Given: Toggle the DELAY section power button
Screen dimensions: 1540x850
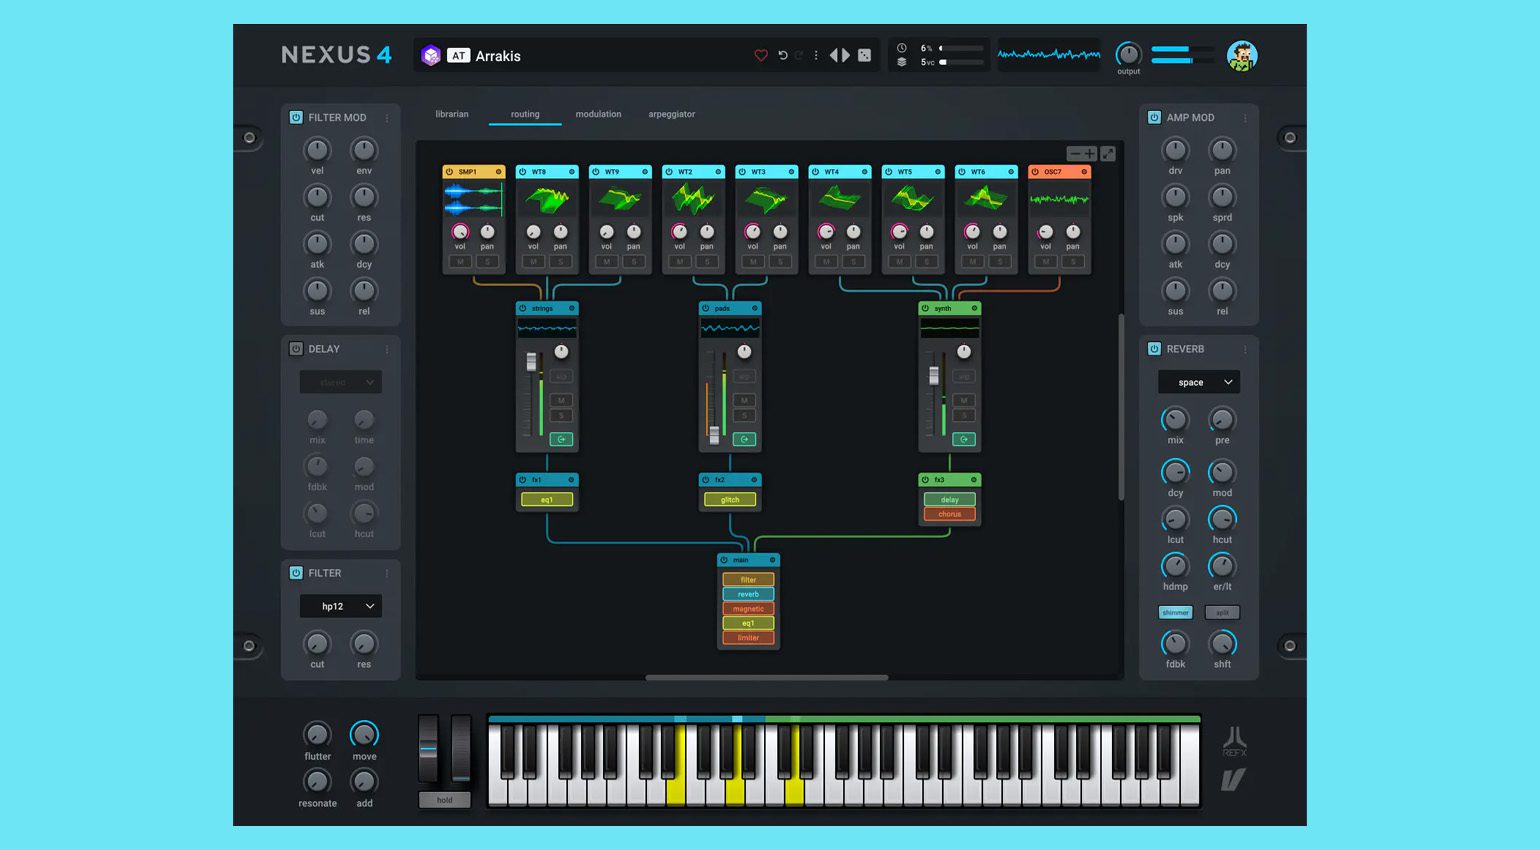Looking at the screenshot, I should (x=296, y=349).
